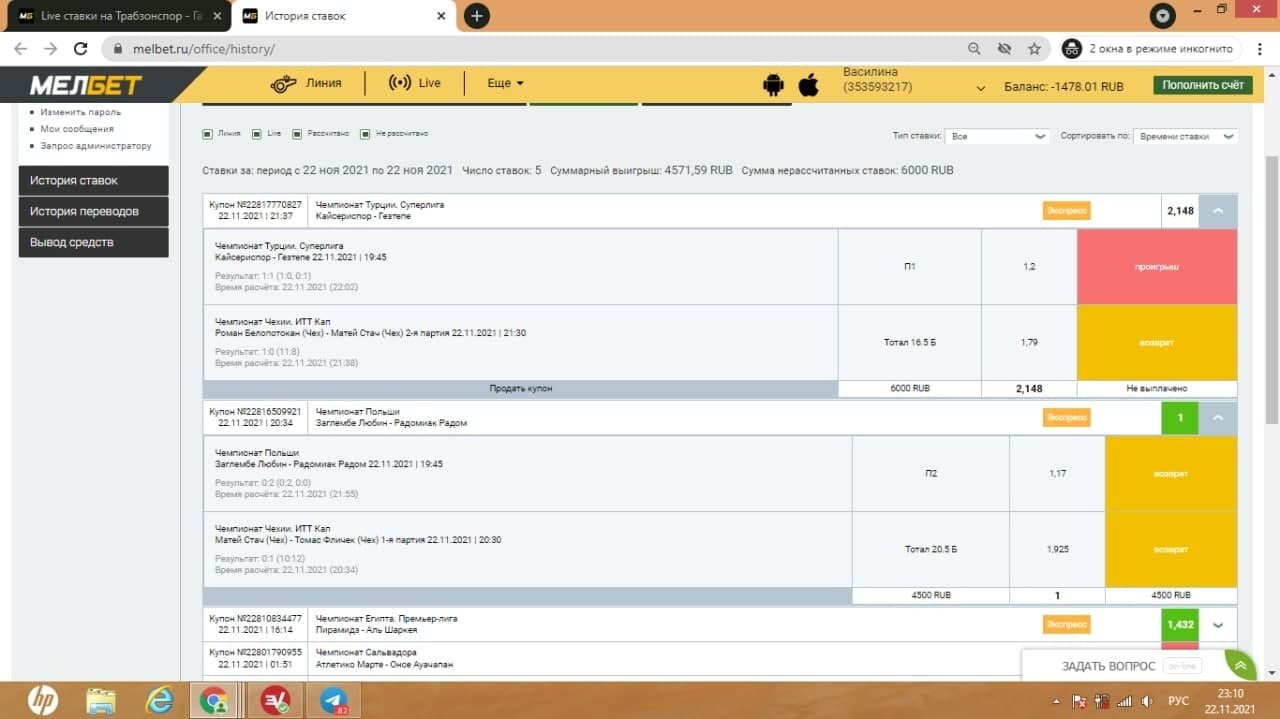Click the browser reload icon
This screenshot has width=1280, height=719.
click(80, 48)
